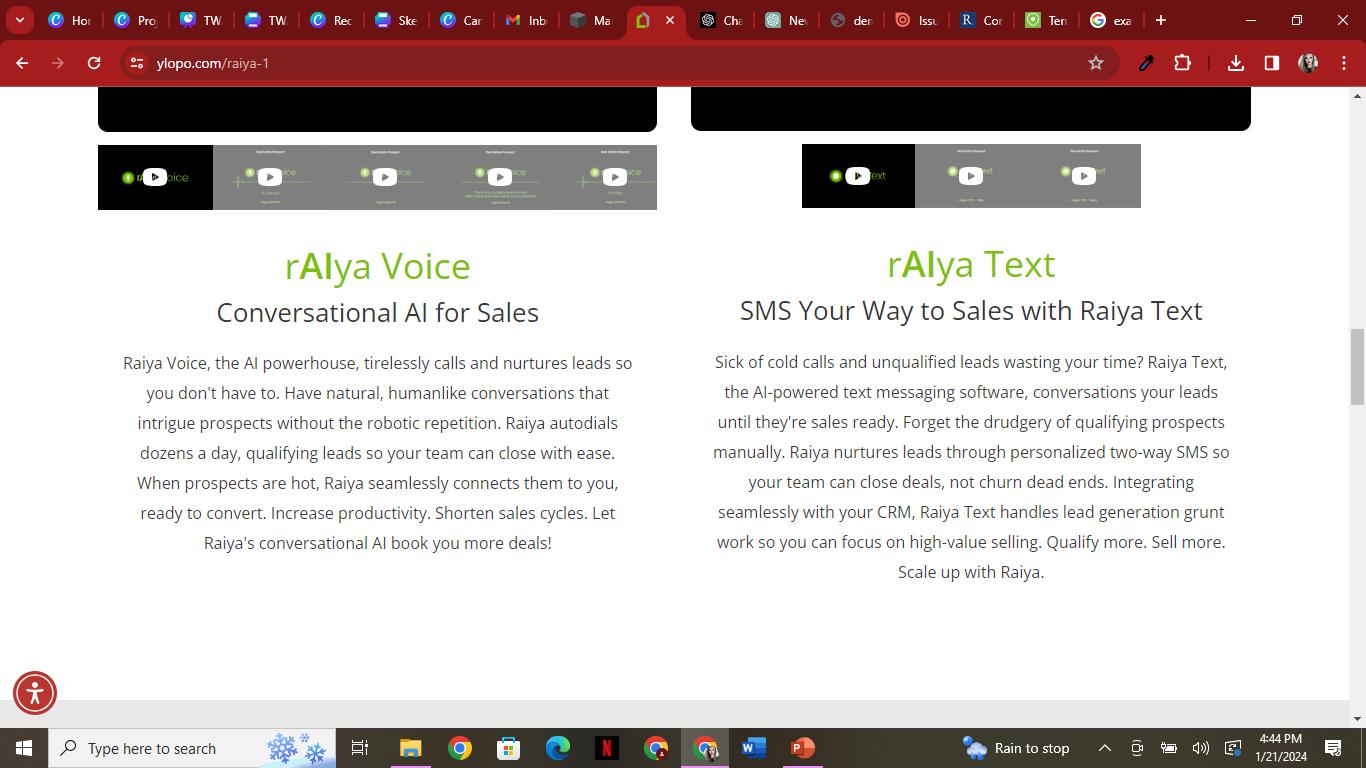The height and width of the screenshot is (768, 1366).
Task: Launch Microsoft Store from the taskbar
Action: pos(508,748)
